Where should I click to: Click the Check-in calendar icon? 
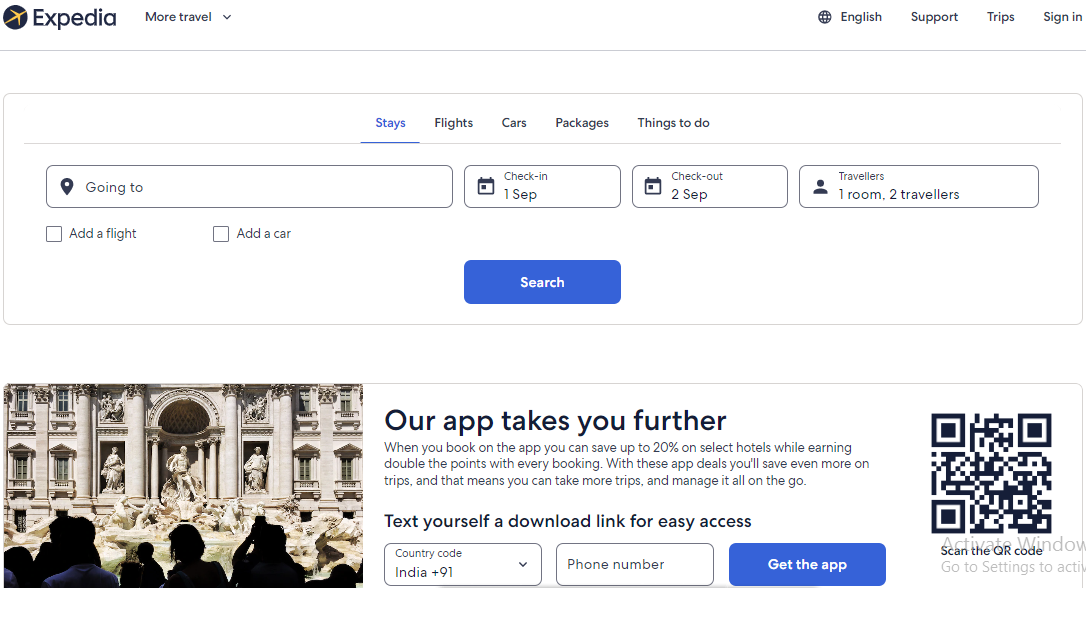point(485,187)
